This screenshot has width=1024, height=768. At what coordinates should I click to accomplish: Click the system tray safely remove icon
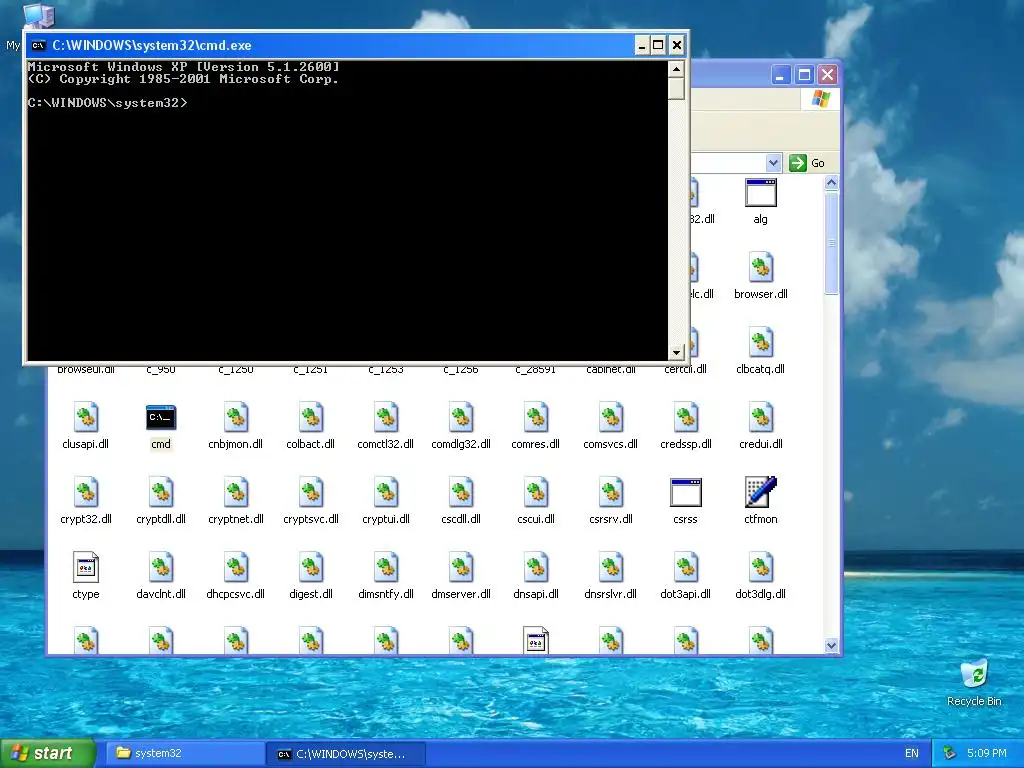click(x=950, y=754)
